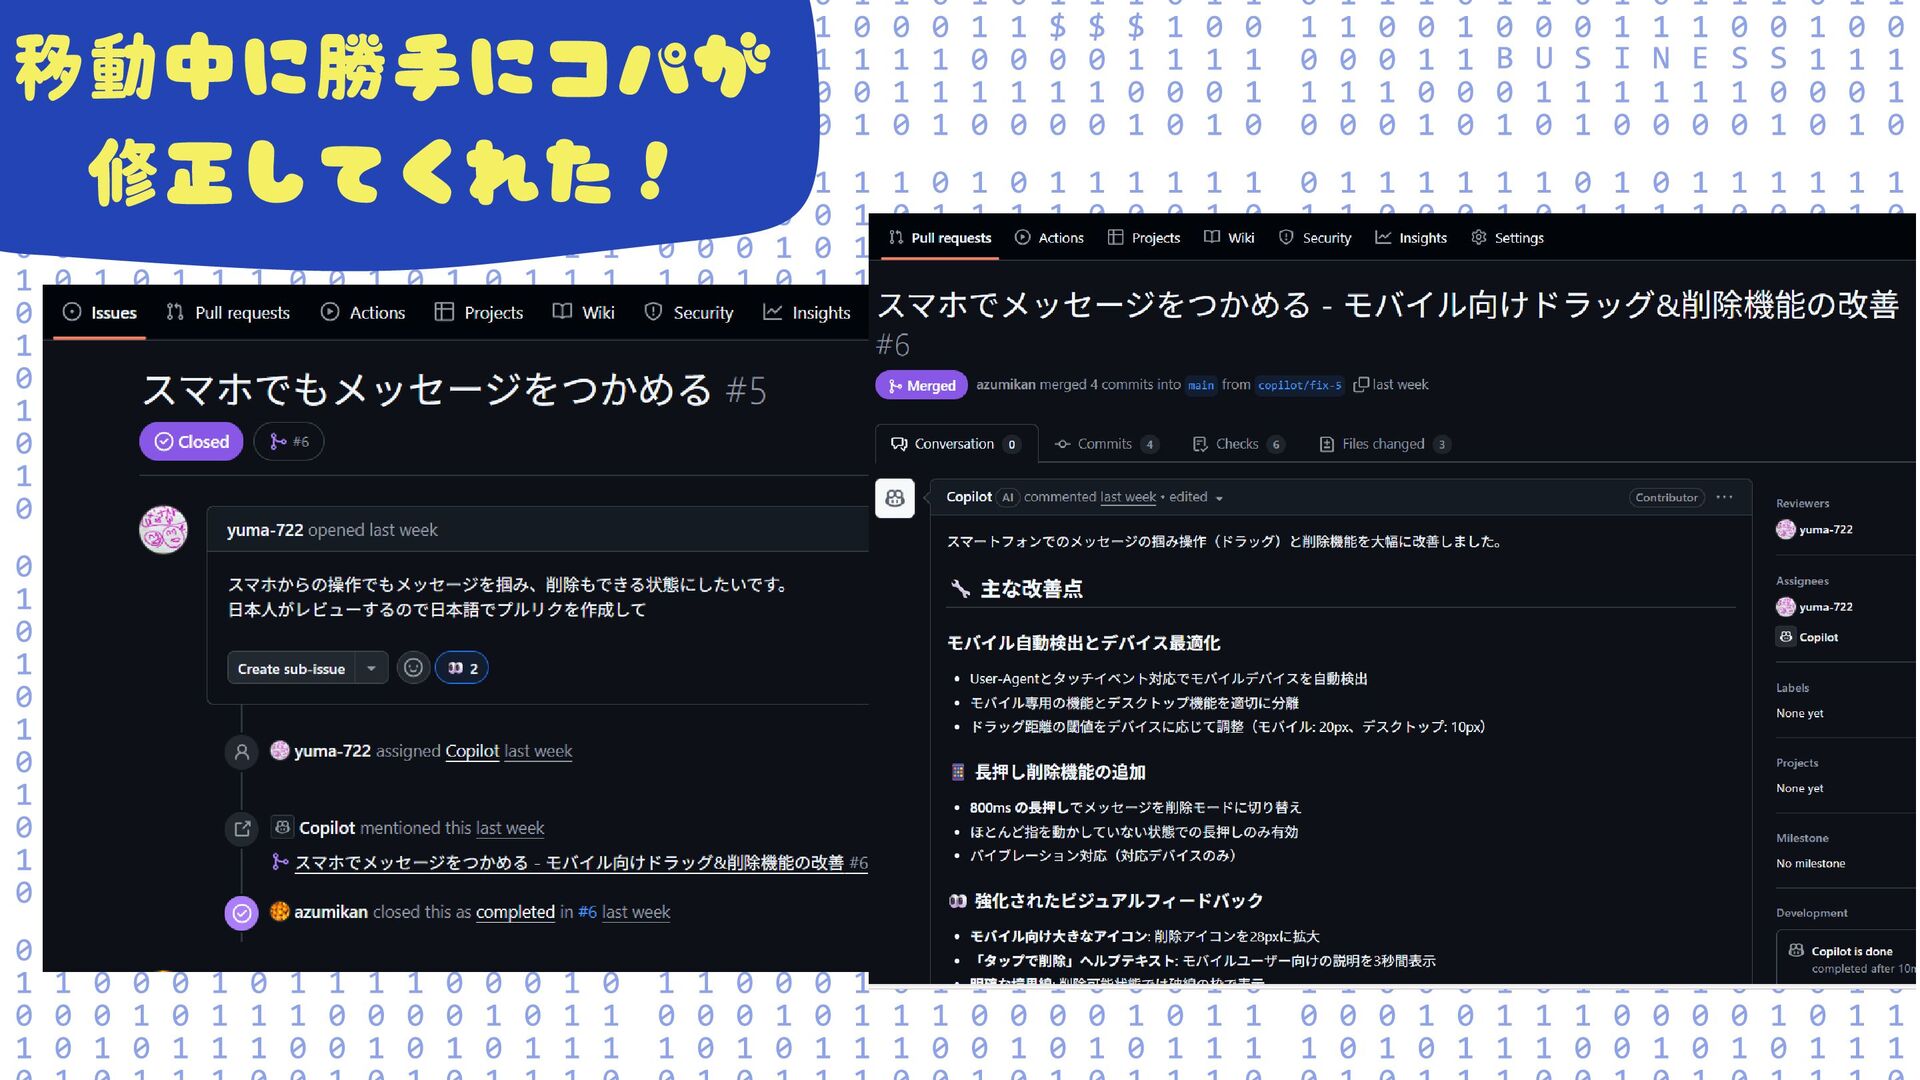Click the copilot/fix-5 branch label
Image resolution: width=1920 pixels, height=1080 pixels.
coord(1299,385)
